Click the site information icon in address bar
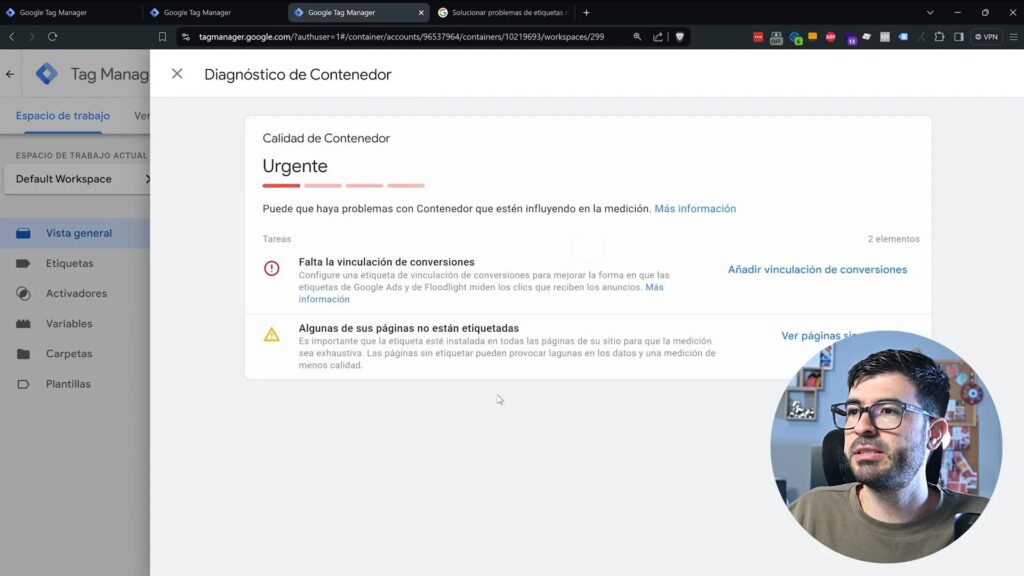The width and height of the screenshot is (1024, 576). pyautogui.click(x=186, y=37)
